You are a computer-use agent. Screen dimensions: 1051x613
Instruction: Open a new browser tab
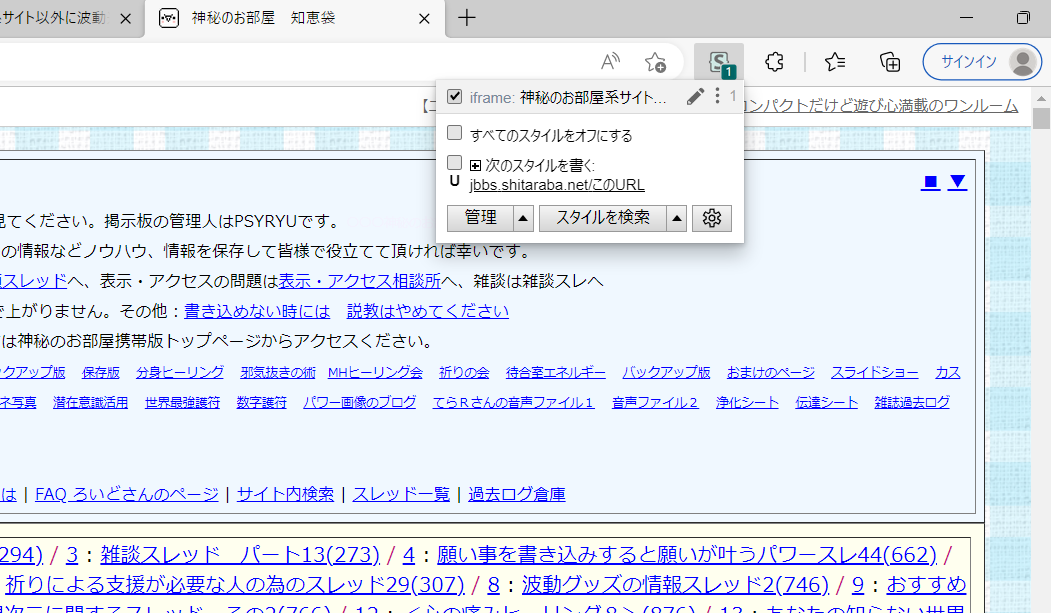click(x=466, y=18)
